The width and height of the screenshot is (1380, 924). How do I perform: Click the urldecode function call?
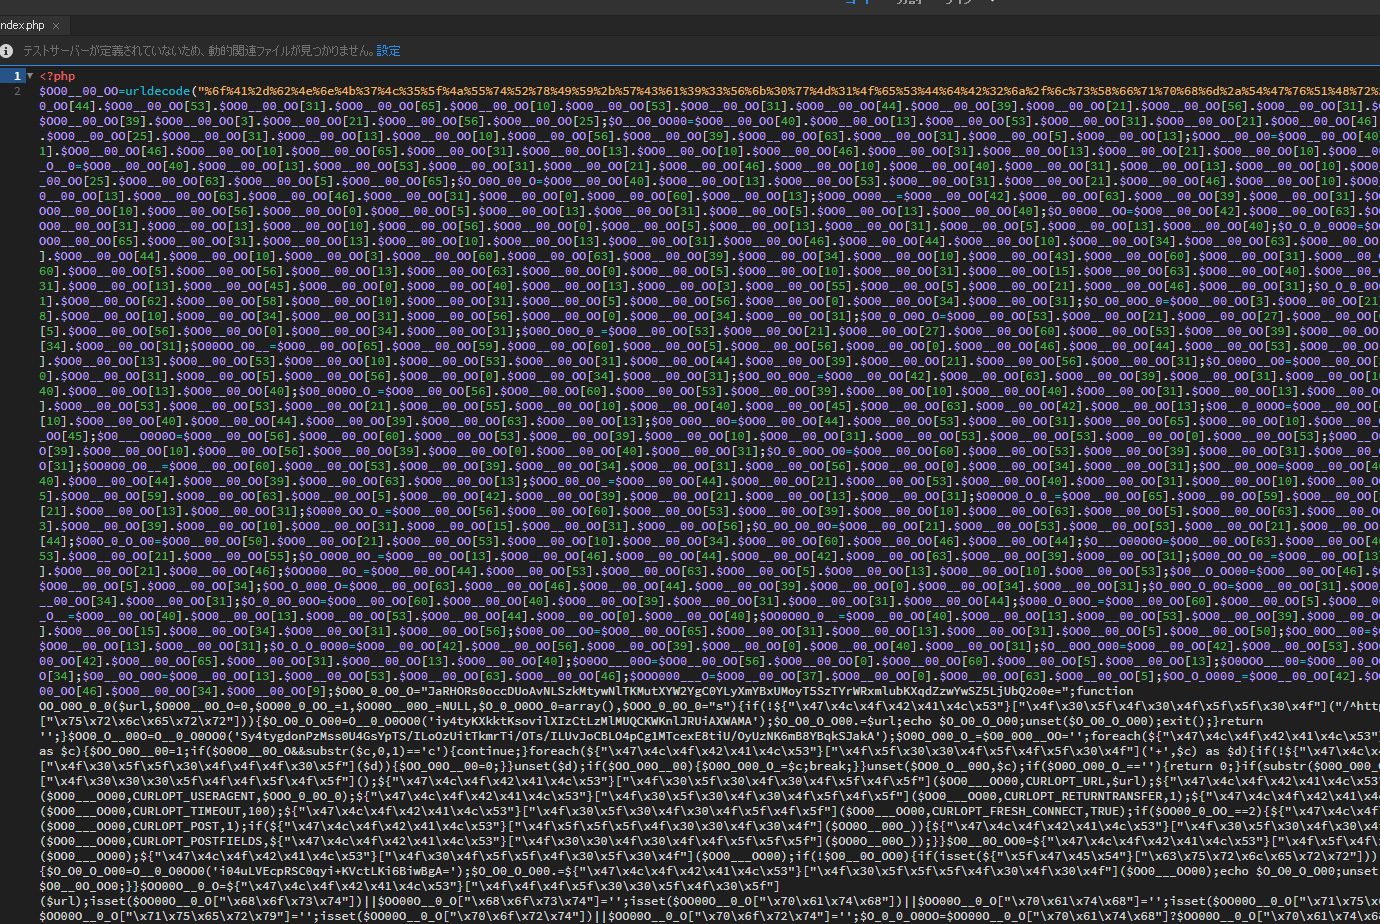click(x=157, y=91)
